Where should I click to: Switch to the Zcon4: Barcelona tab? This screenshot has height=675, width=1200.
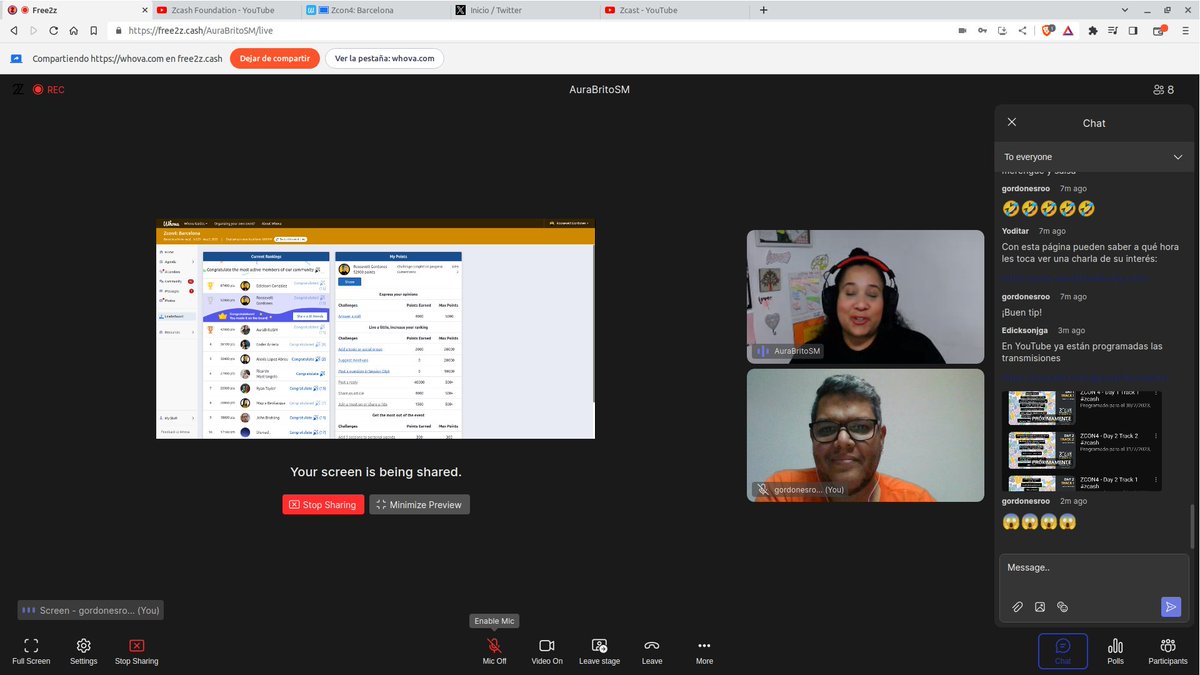point(375,10)
